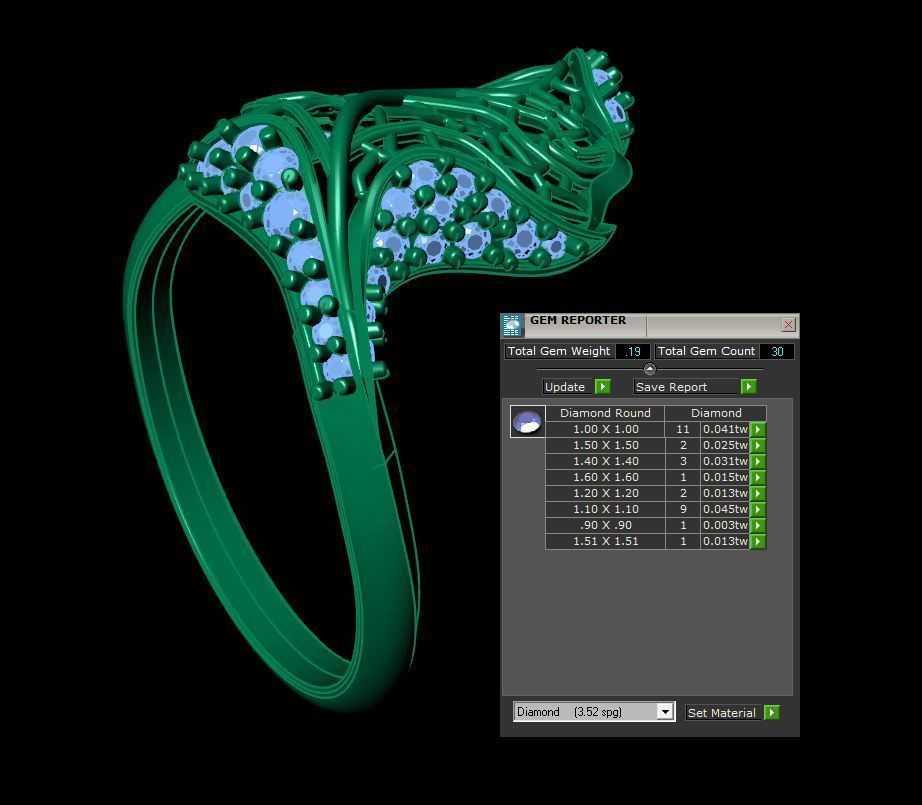
Task: Click the green Update arrow button
Action: click(x=603, y=386)
